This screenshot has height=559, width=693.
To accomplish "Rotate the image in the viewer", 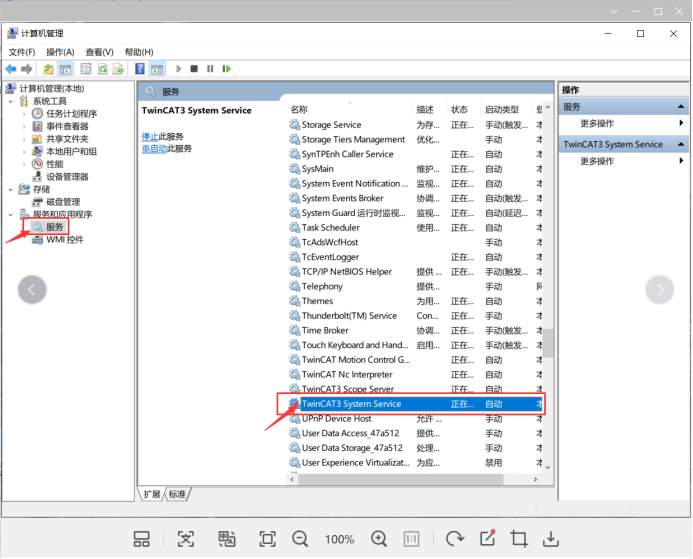I will (455, 539).
